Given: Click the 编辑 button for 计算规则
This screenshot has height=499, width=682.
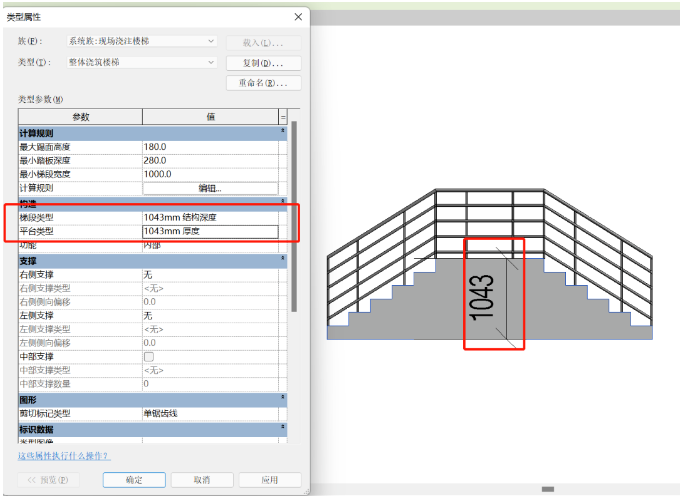Looking at the screenshot, I should (211, 188).
